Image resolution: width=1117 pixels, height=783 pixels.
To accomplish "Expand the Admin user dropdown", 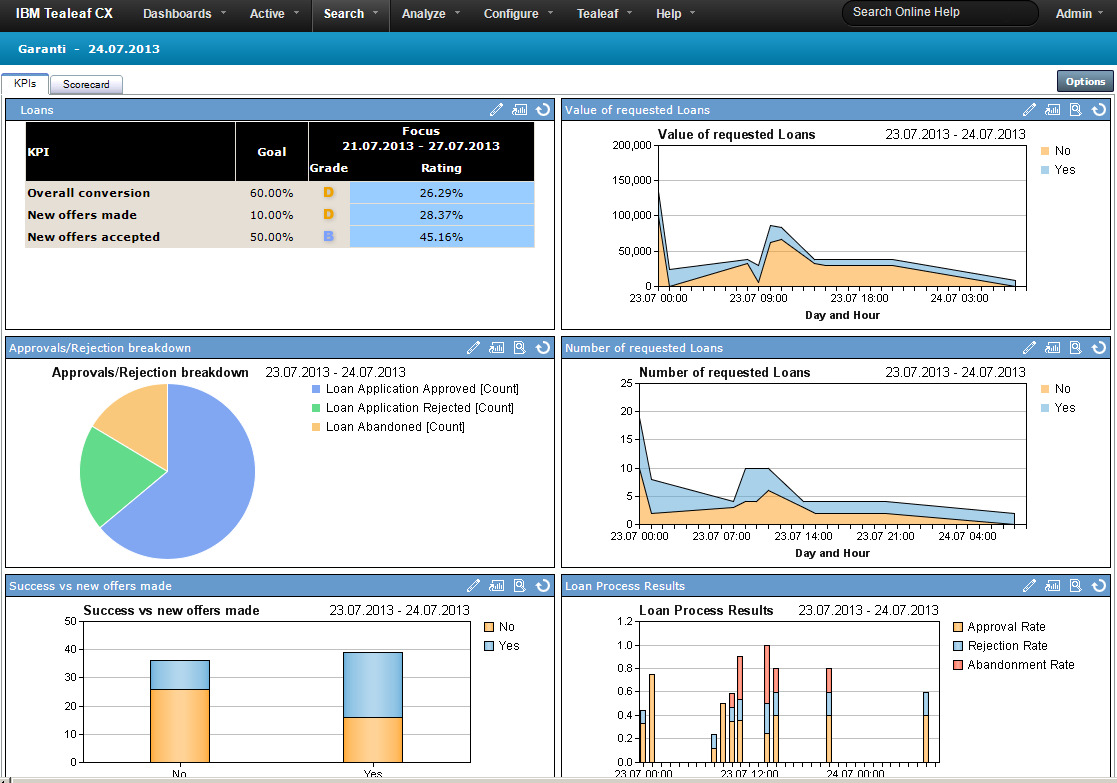I will tap(1080, 14).
